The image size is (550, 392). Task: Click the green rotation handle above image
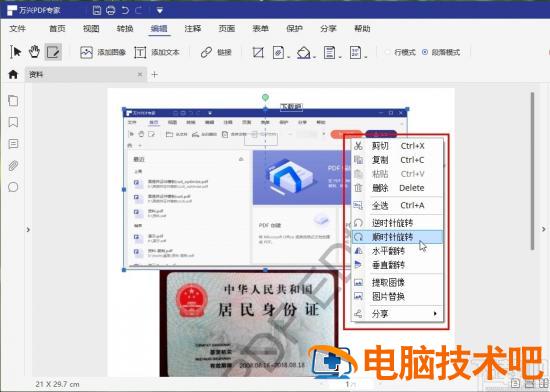click(x=266, y=97)
